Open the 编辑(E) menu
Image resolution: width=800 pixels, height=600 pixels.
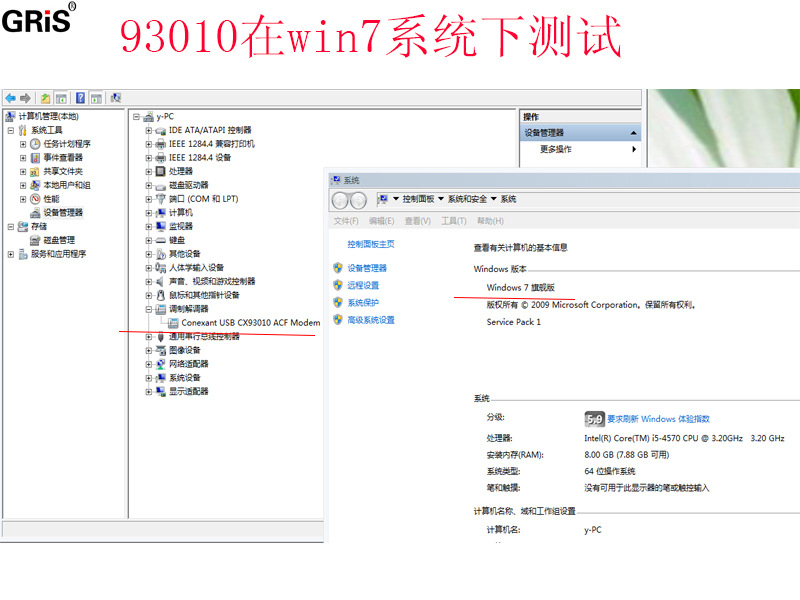click(382, 221)
